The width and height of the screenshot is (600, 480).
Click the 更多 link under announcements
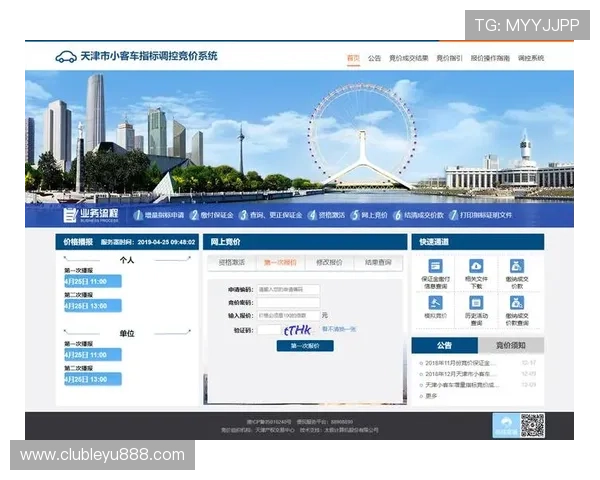pos(431,396)
